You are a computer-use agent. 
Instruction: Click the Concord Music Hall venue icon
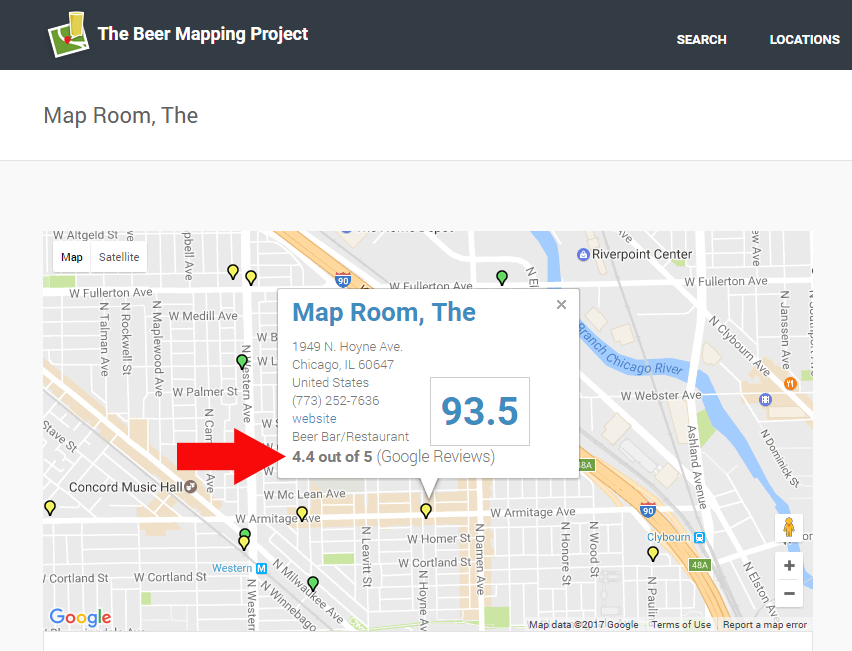click(191, 487)
